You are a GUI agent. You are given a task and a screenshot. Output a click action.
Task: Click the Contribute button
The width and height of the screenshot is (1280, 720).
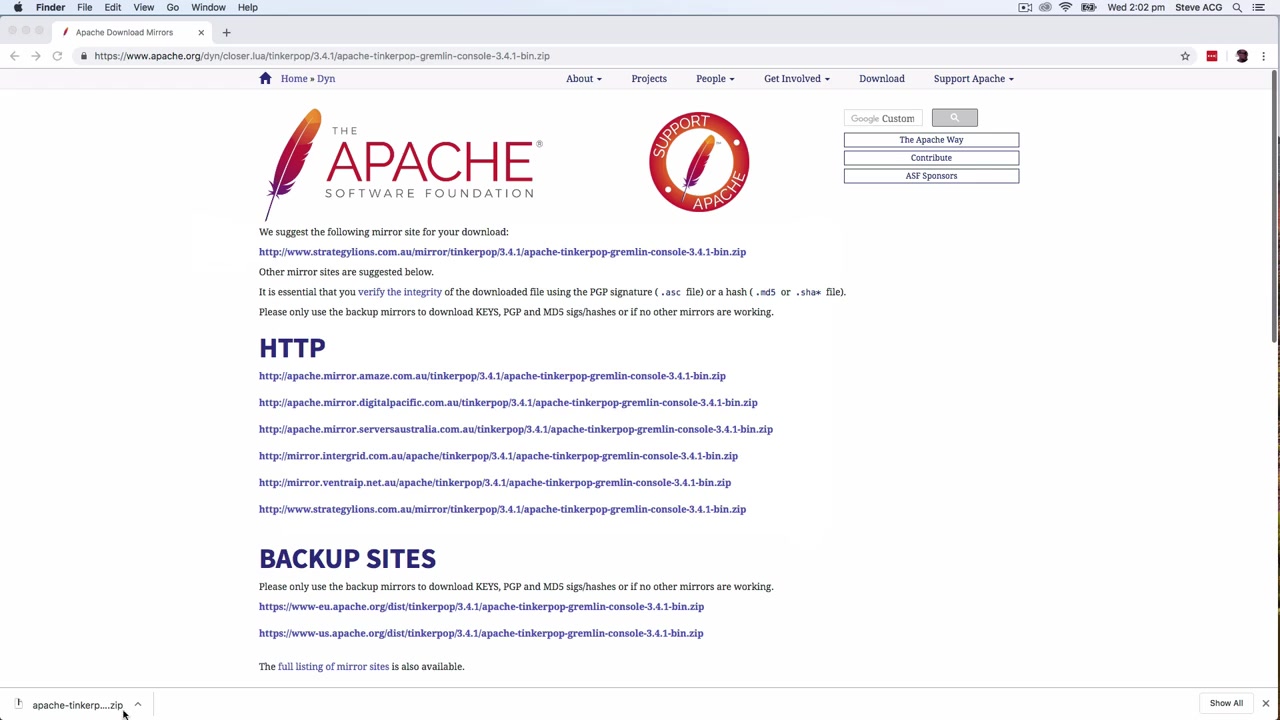(931, 158)
